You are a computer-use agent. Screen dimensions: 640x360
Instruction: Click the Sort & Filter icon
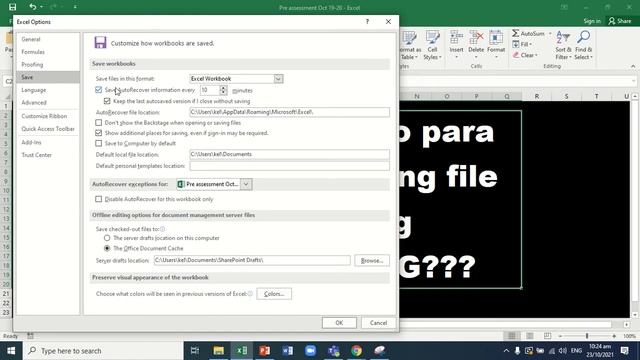coord(563,38)
